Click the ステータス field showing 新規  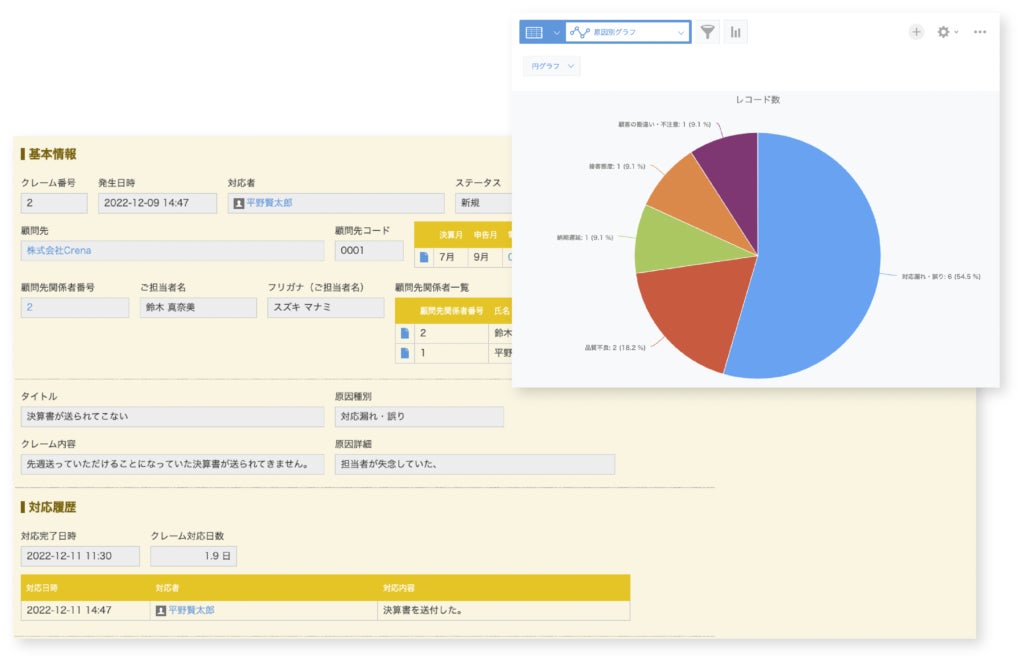pyautogui.click(x=483, y=203)
